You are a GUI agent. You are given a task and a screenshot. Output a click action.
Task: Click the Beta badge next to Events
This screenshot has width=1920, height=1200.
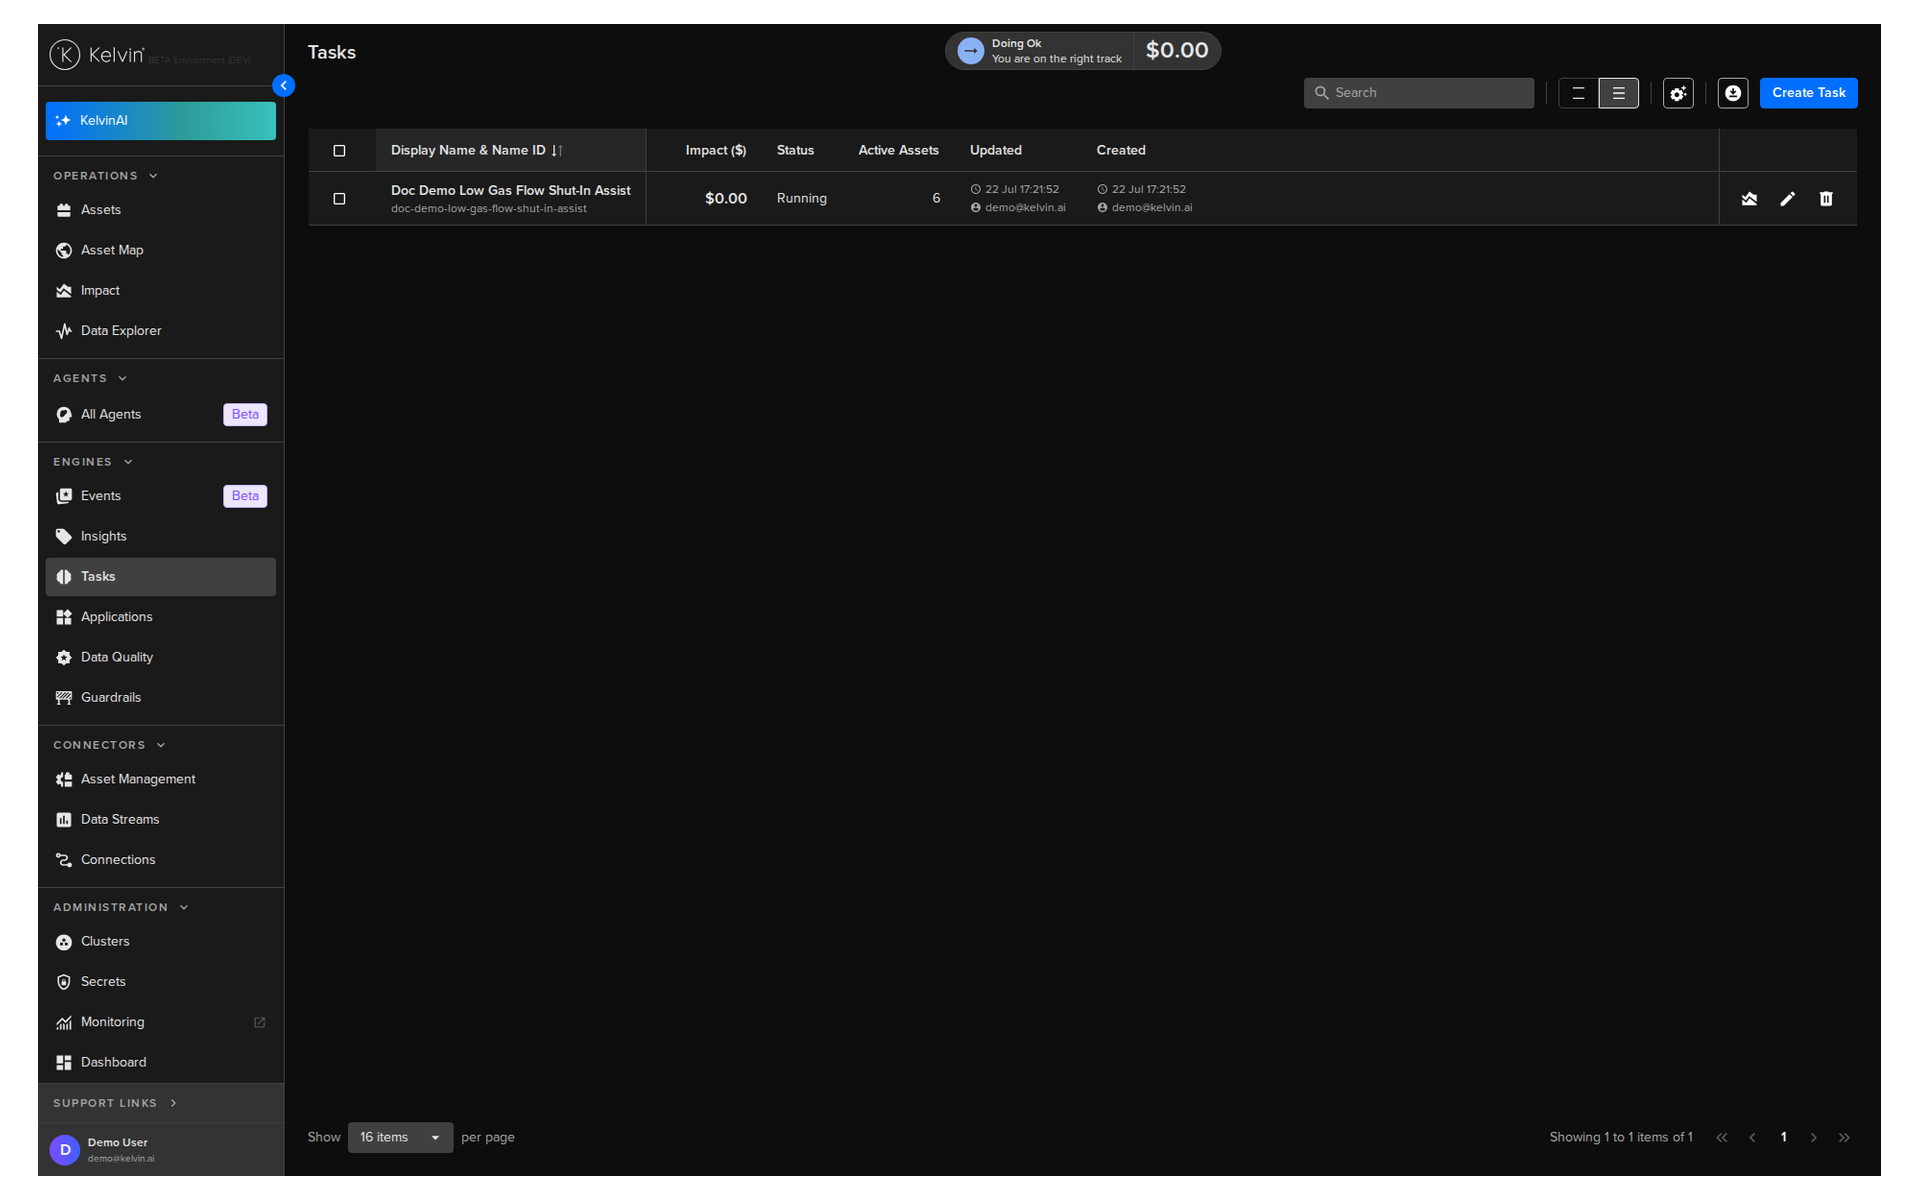click(x=245, y=496)
